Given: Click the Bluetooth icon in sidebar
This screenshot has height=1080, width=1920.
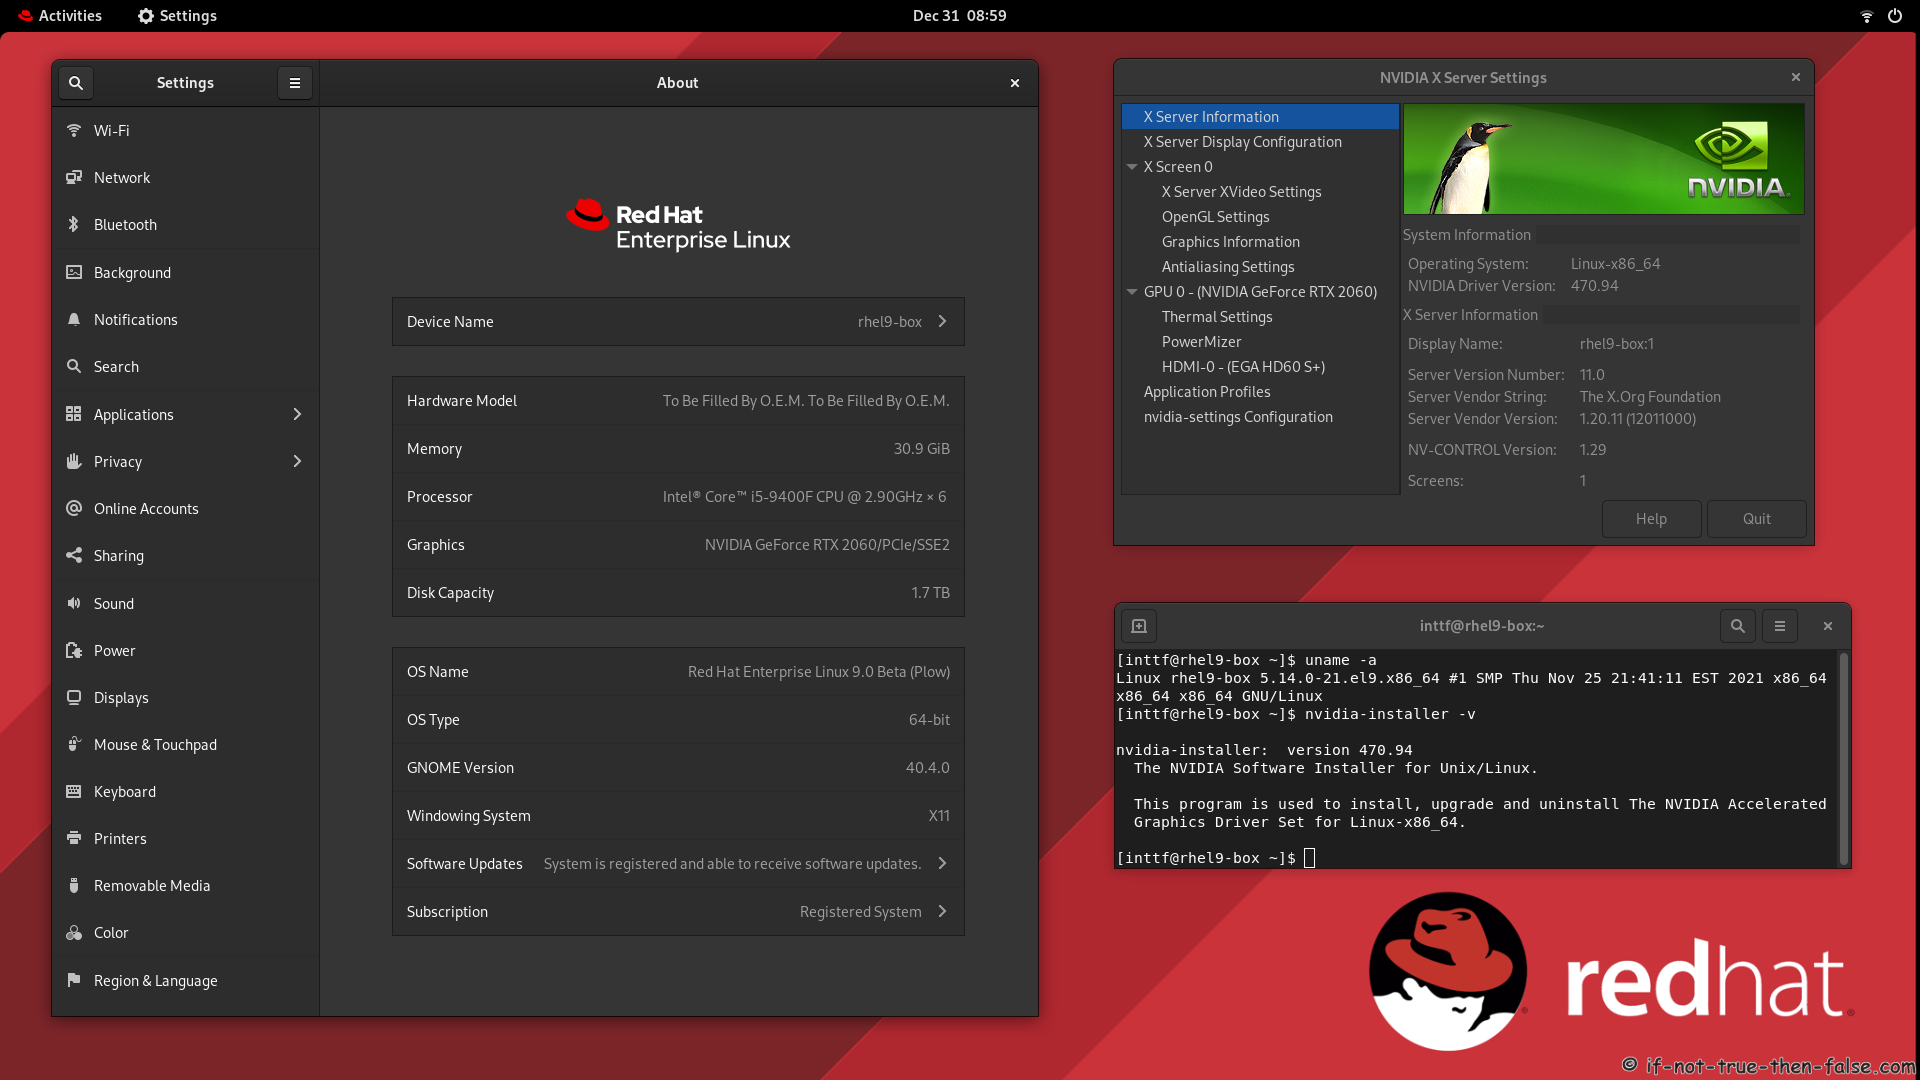Looking at the screenshot, I should click(73, 224).
